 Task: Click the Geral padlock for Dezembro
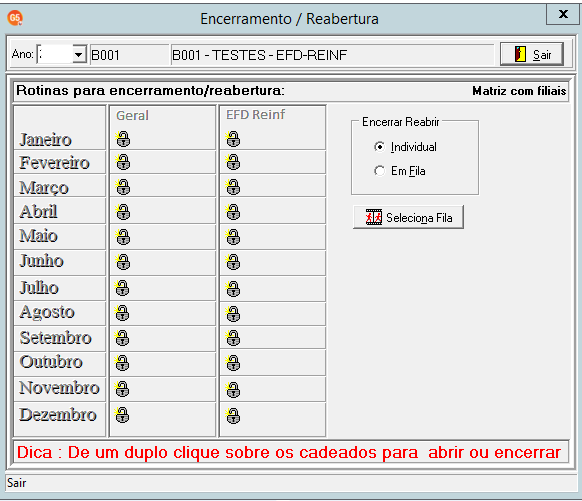click(122, 415)
